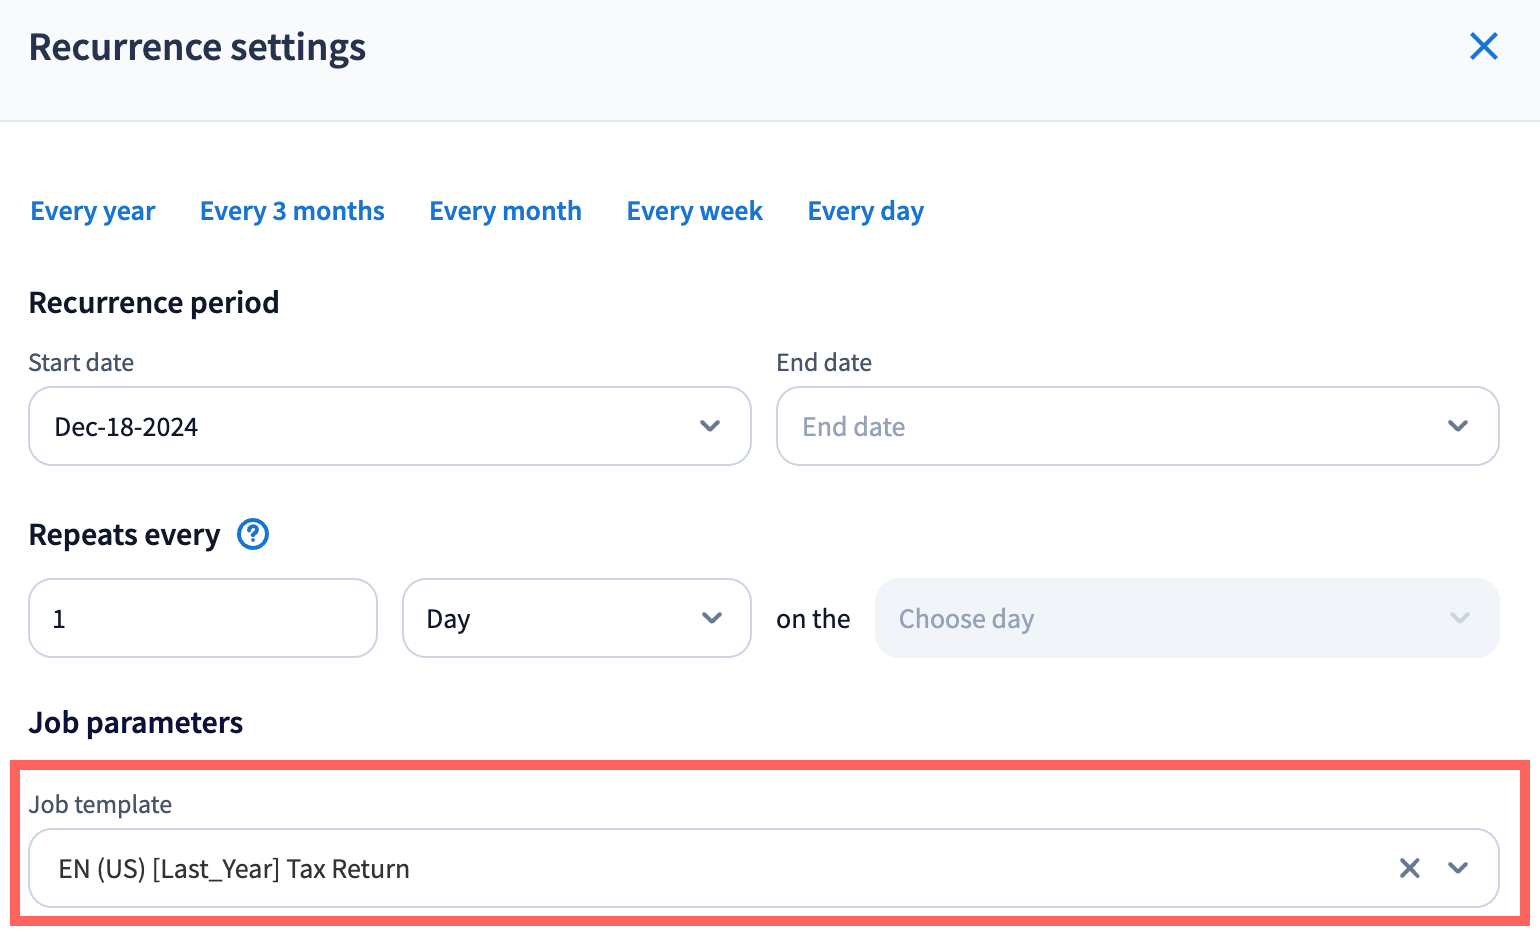Click the Job template chevron arrow
Screen dimensions: 1540x932
click(1458, 868)
